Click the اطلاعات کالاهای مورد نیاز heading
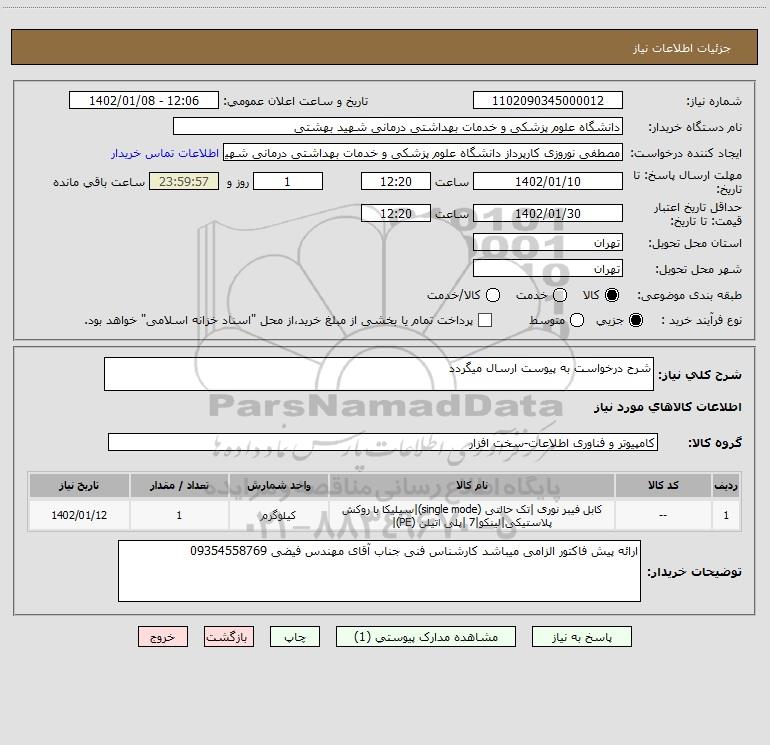This screenshot has width=770, height=745. tap(667, 407)
